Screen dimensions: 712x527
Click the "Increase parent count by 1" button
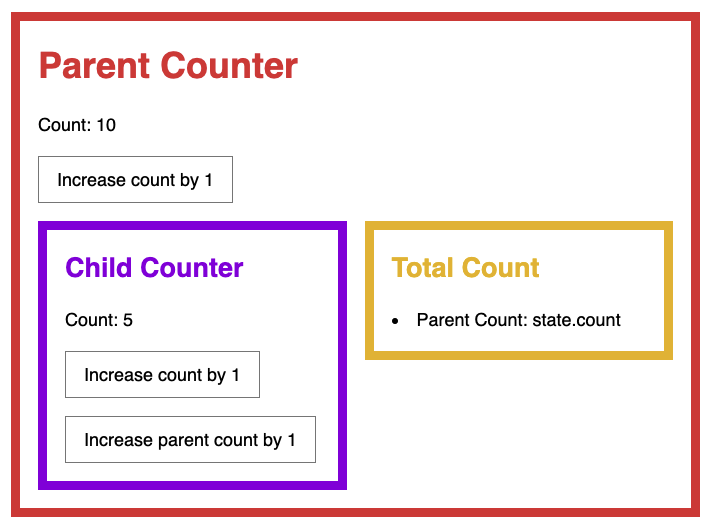coord(190,440)
